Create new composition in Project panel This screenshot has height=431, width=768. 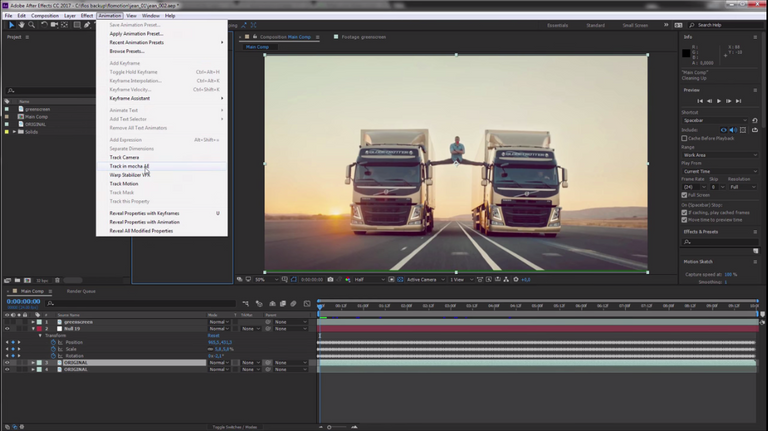click(27, 281)
